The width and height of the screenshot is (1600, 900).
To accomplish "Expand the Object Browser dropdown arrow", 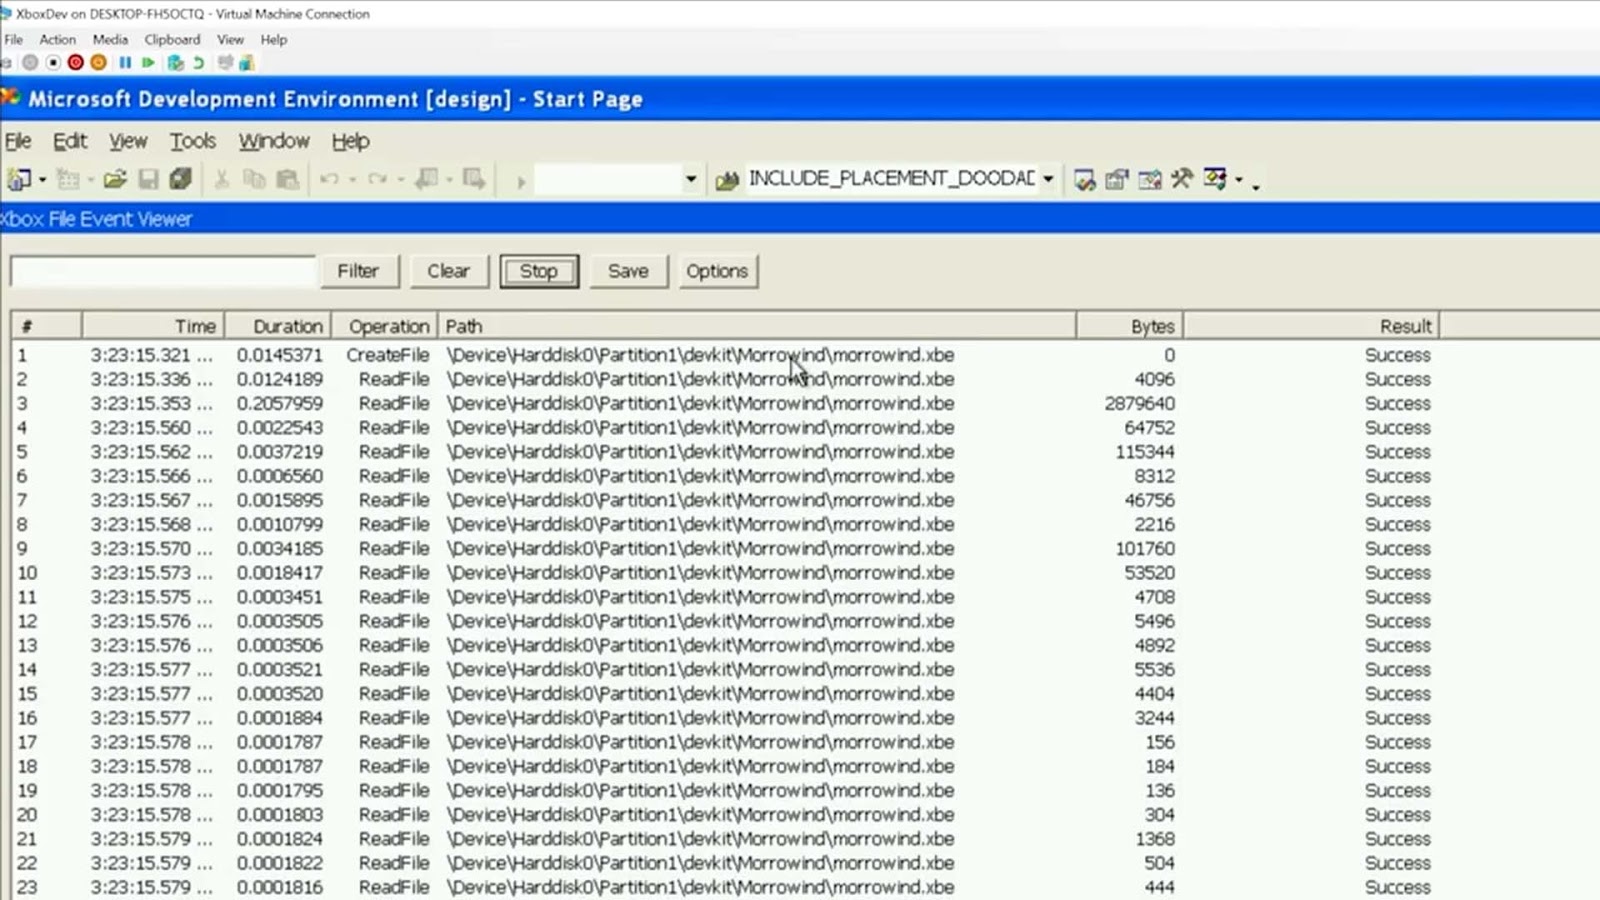I will [1239, 180].
